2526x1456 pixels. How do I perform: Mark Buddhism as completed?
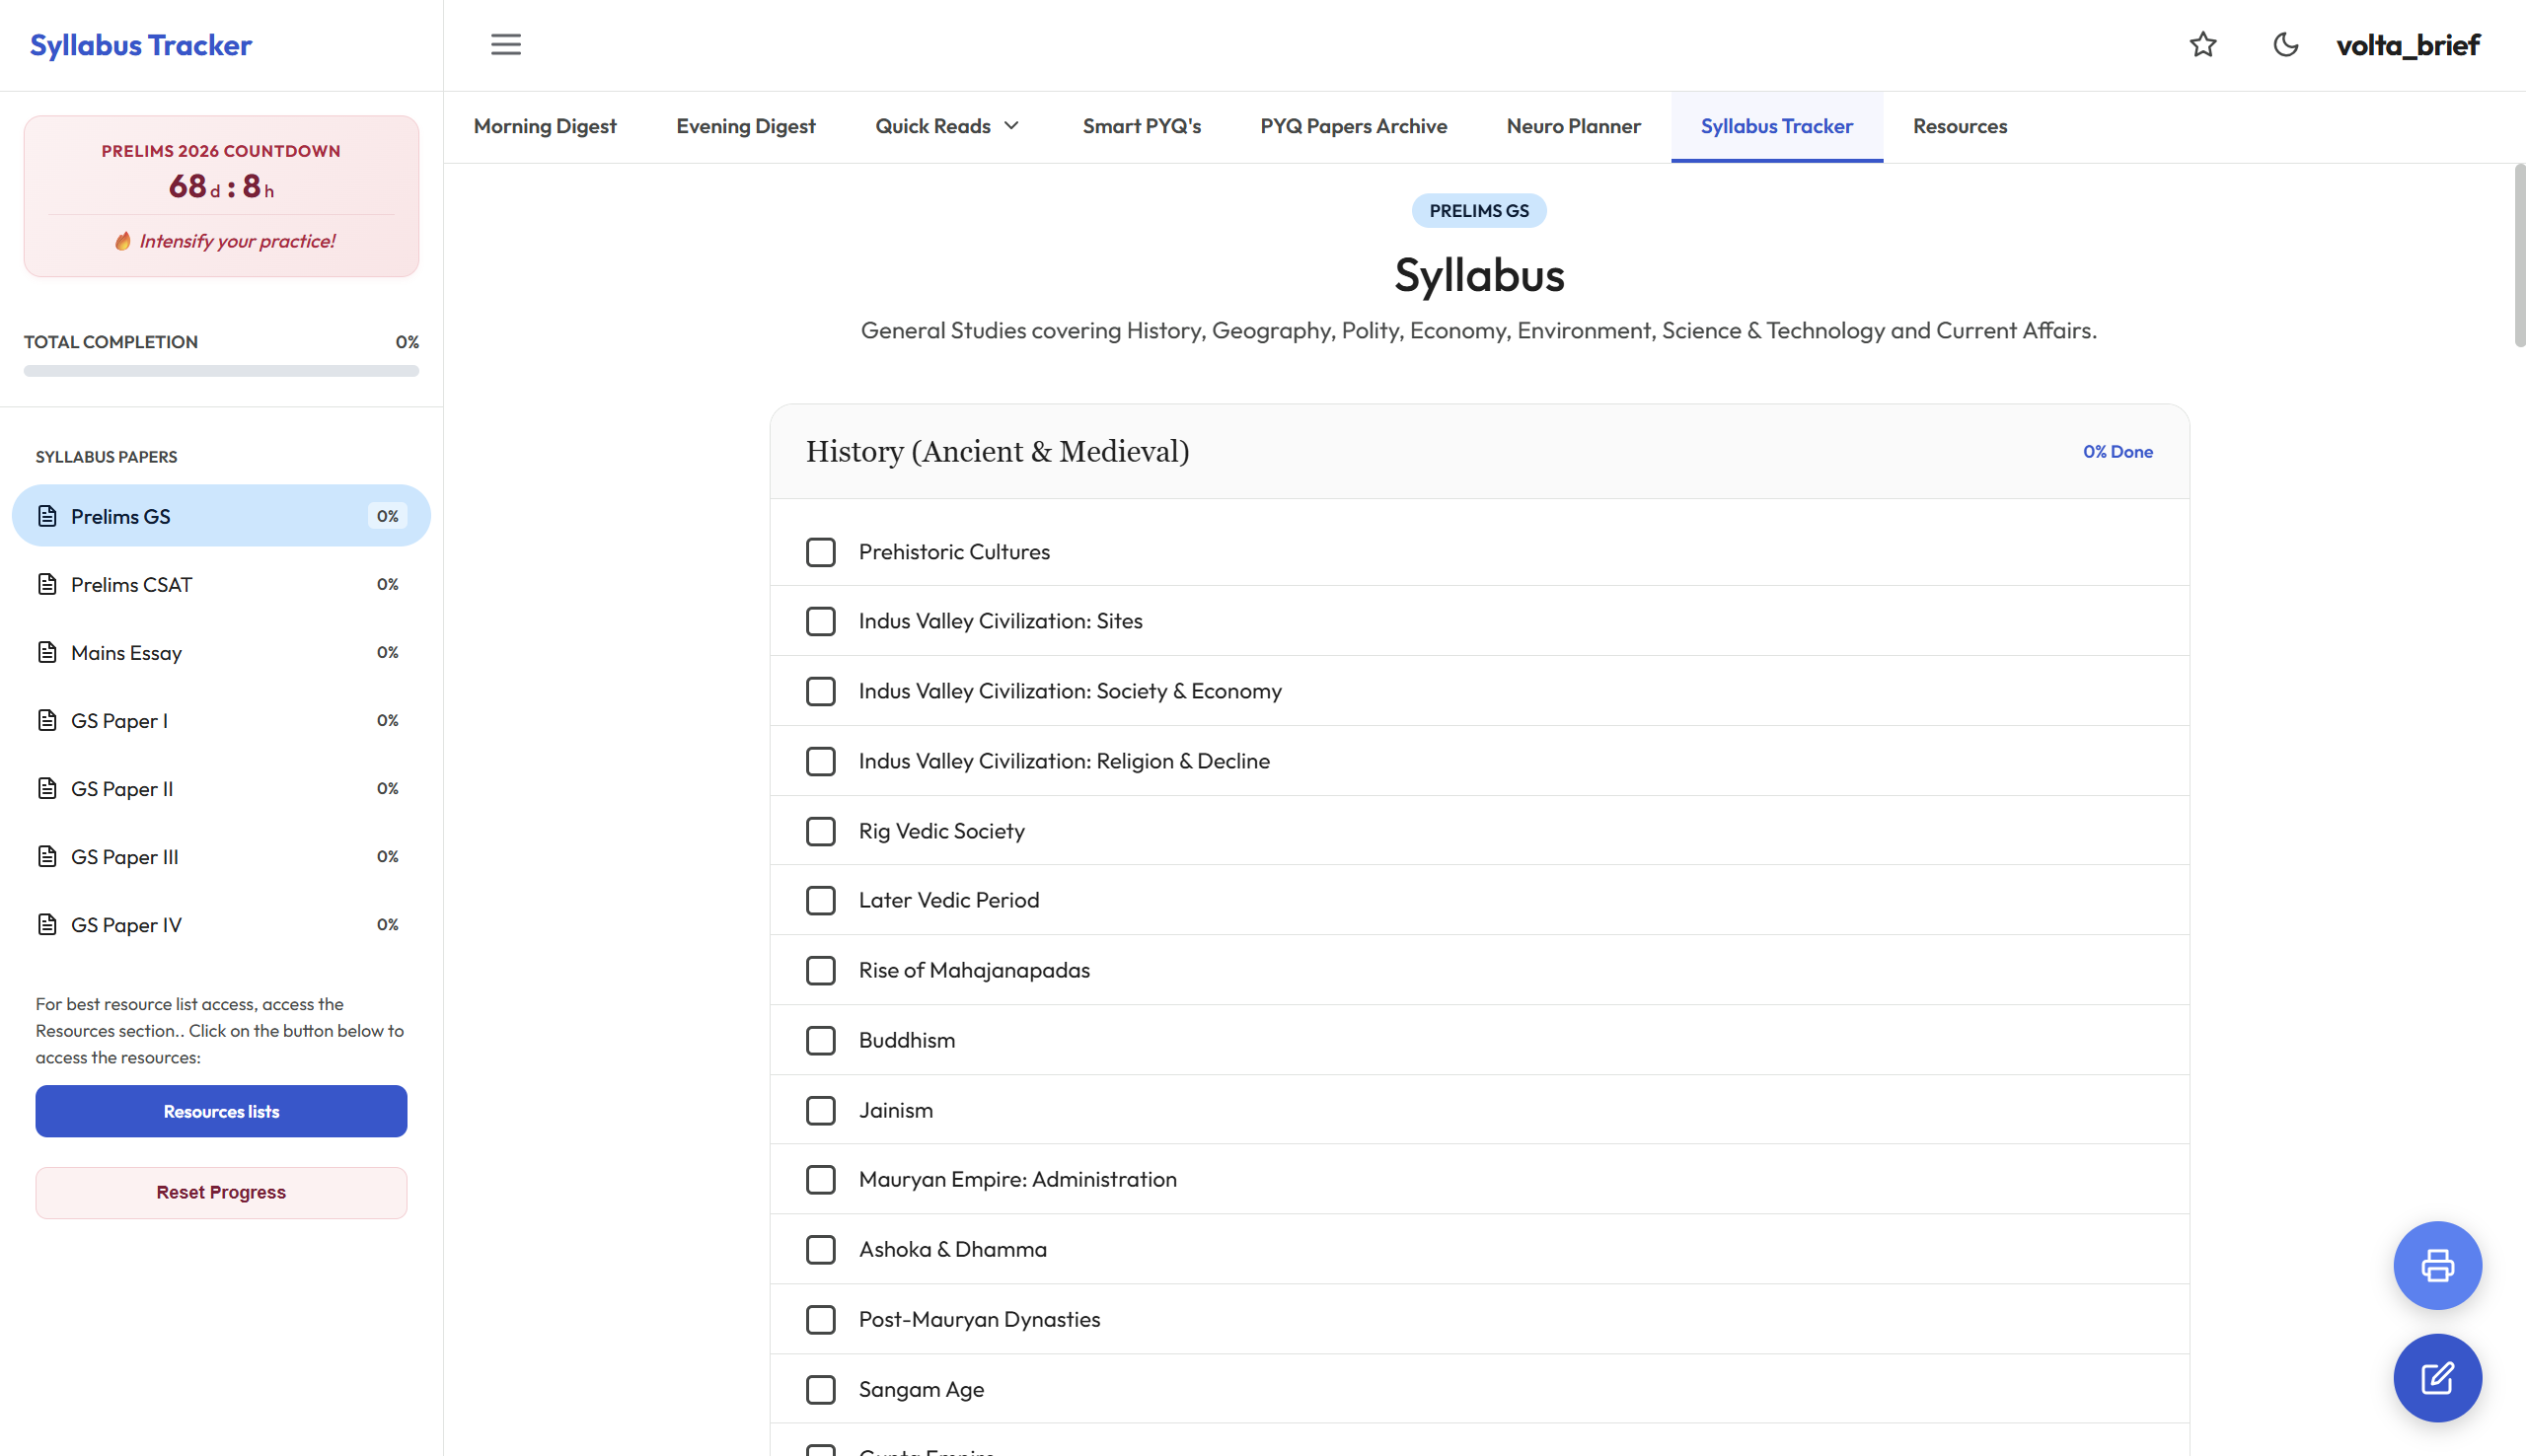click(820, 1040)
